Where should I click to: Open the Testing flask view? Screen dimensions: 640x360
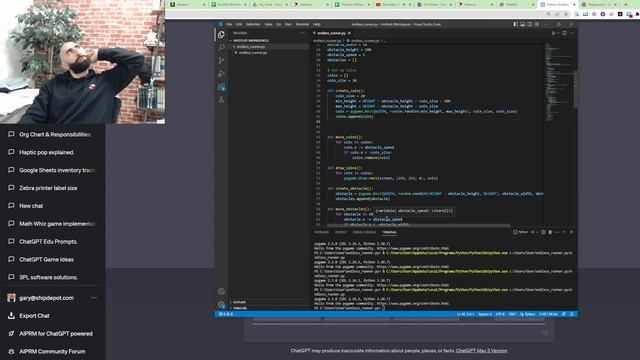pyautogui.click(x=221, y=100)
